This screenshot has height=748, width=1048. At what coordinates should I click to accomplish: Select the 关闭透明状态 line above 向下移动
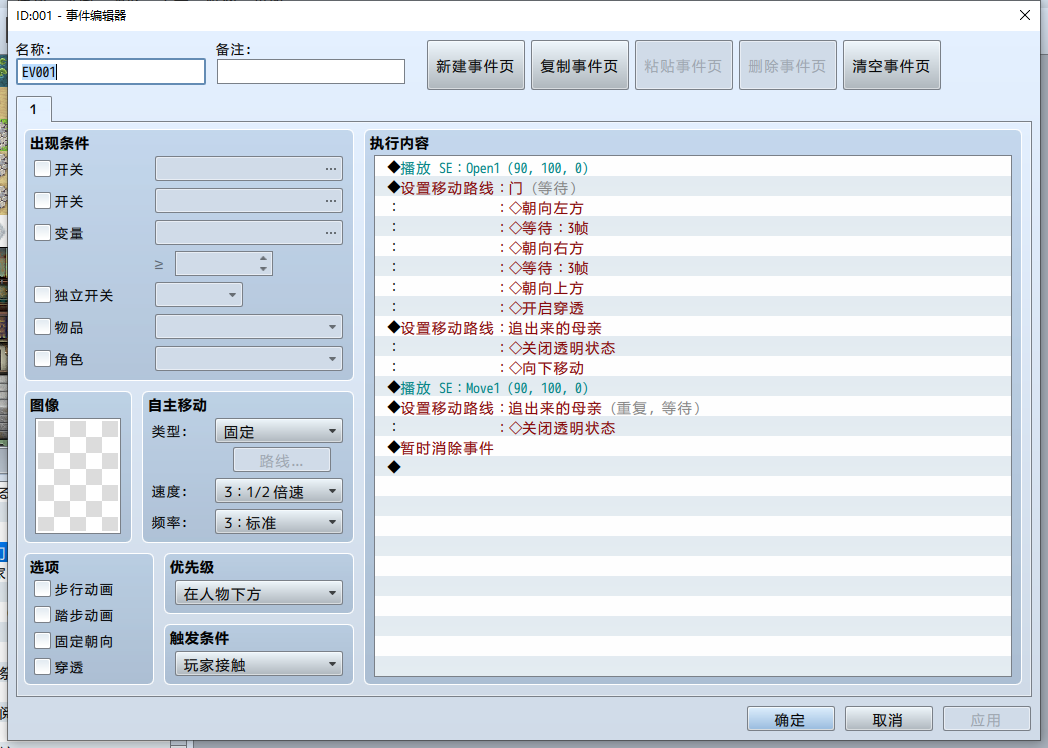(693, 348)
